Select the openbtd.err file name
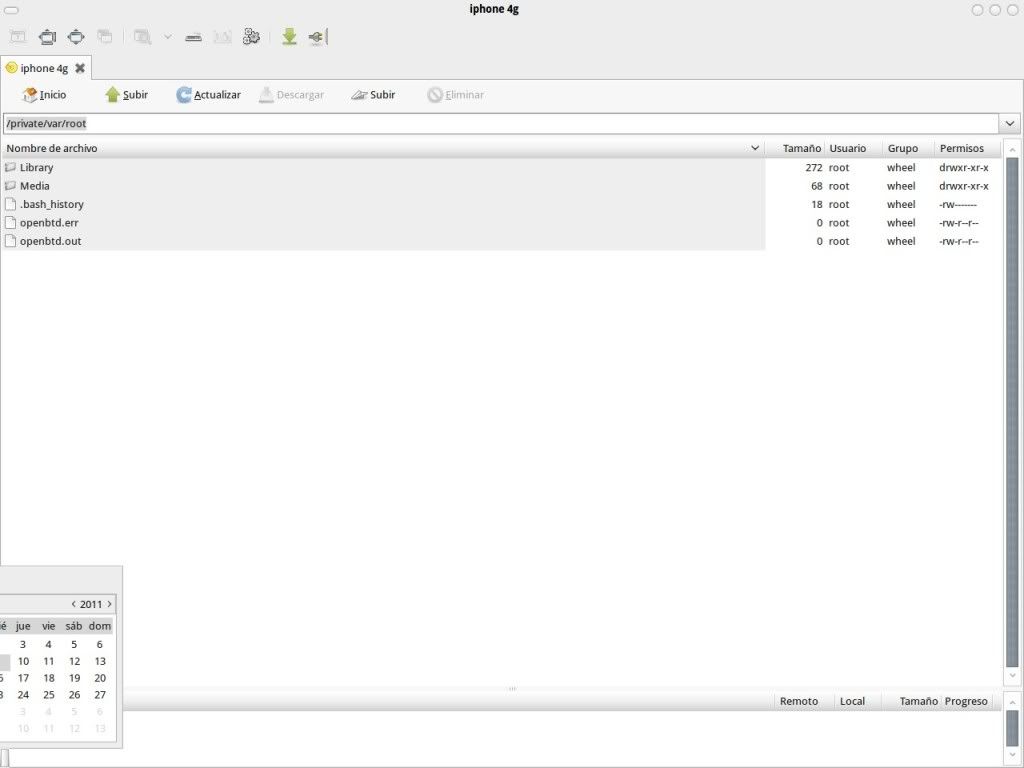This screenshot has width=1024, height=768. [x=49, y=223]
